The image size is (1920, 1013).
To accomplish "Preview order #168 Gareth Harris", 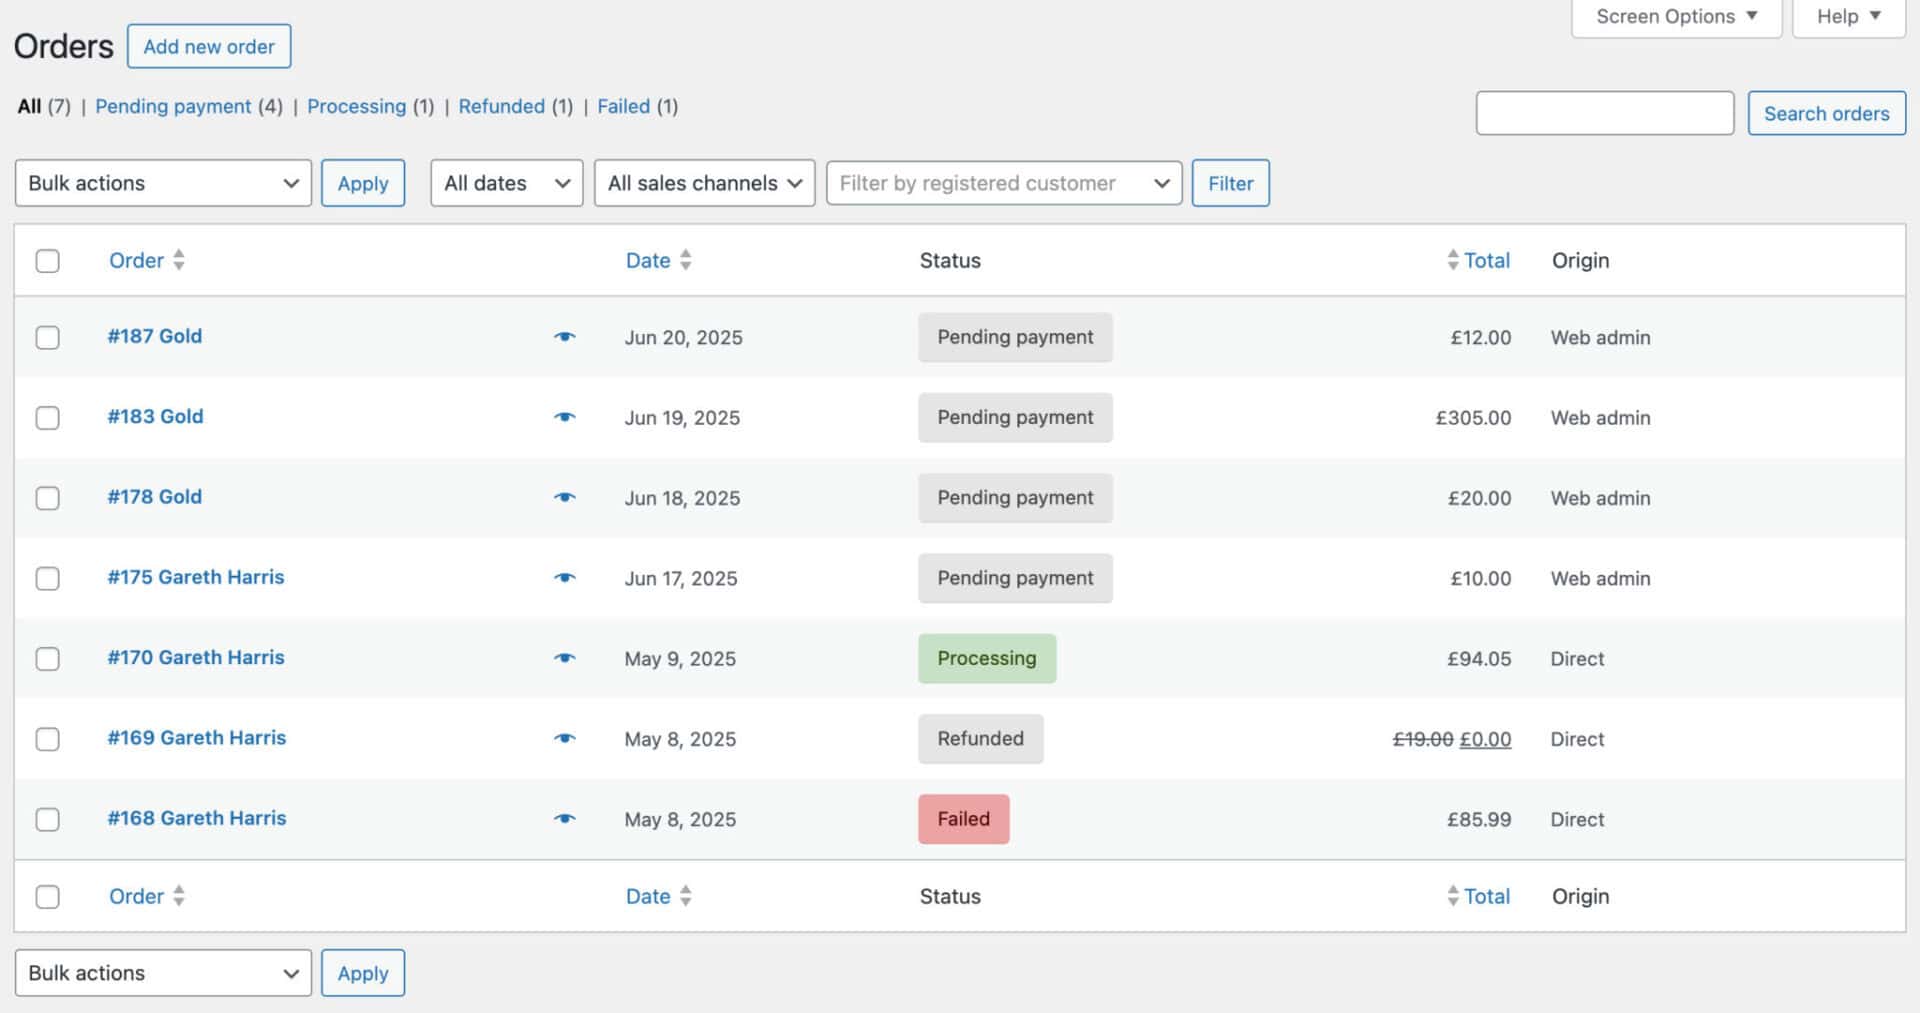I will (565, 818).
